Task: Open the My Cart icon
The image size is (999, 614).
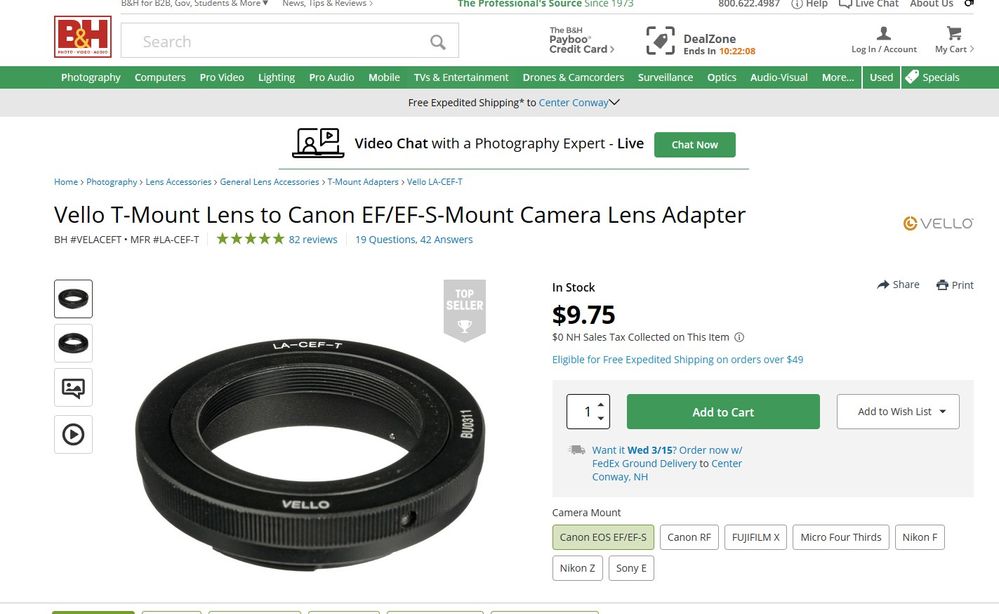Action: (x=954, y=35)
